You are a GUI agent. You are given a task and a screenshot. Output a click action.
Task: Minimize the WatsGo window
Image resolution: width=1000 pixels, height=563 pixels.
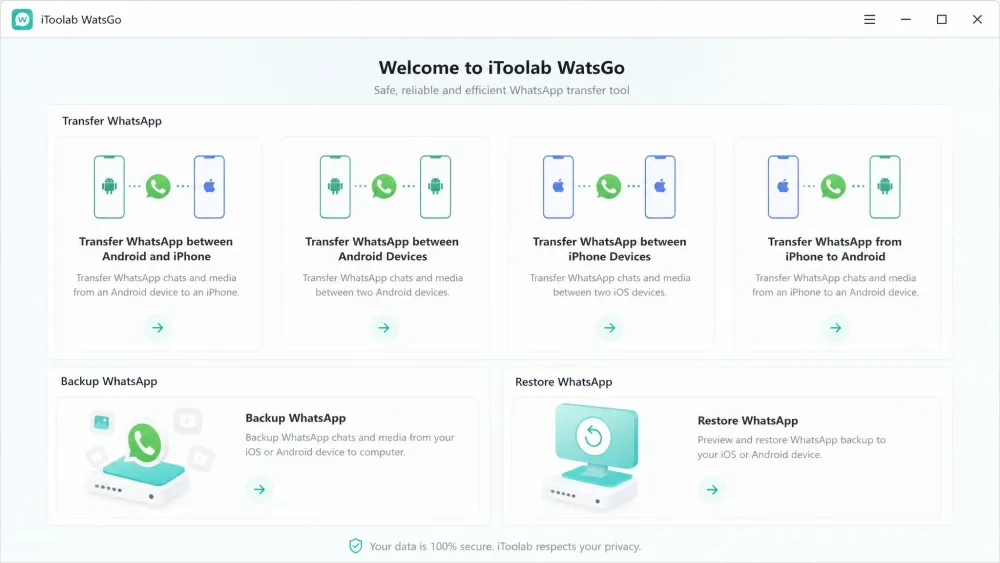pyautogui.click(x=906, y=20)
